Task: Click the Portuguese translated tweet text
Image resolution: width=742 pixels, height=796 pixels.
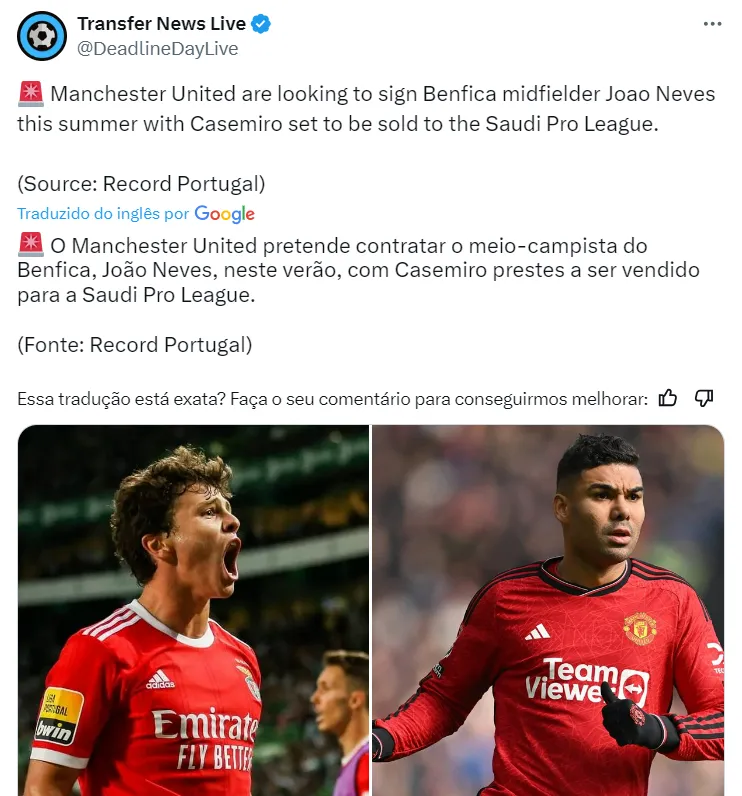Action: (358, 270)
